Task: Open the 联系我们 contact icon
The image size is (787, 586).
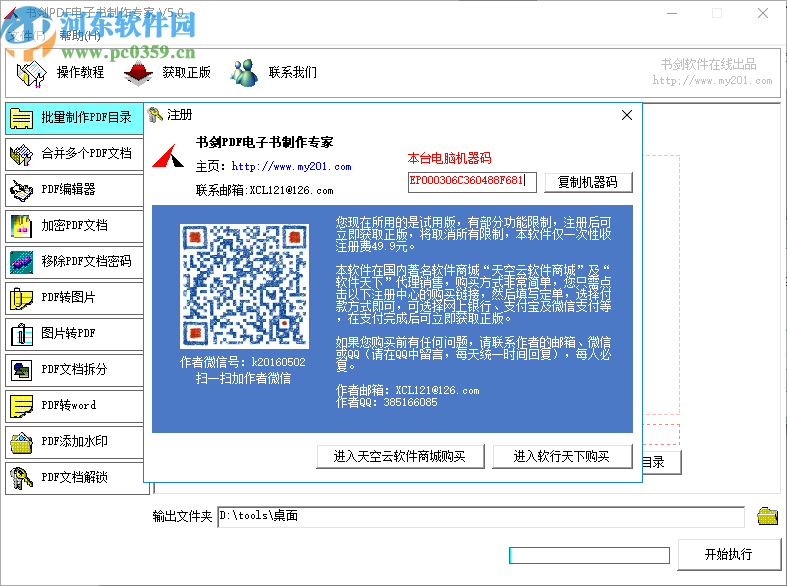Action: click(244, 73)
